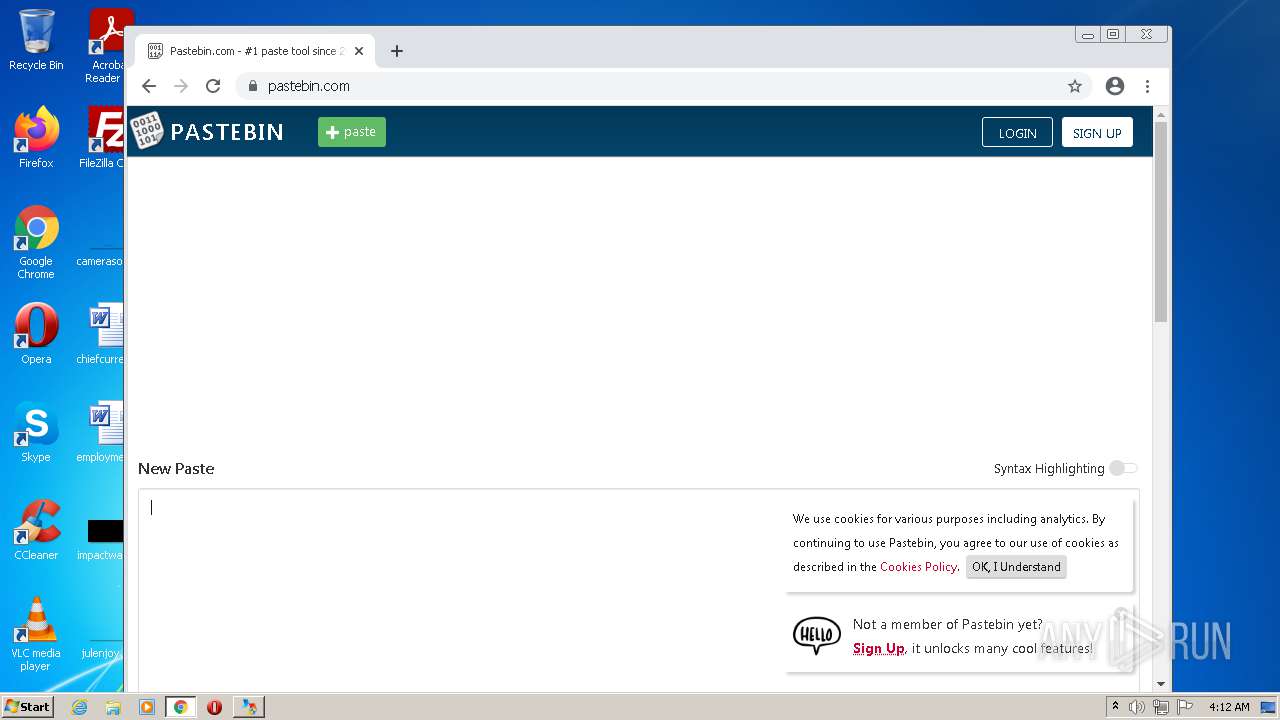Click network icon in system tray
Image resolution: width=1280 pixels, height=720 pixels.
(1160, 707)
